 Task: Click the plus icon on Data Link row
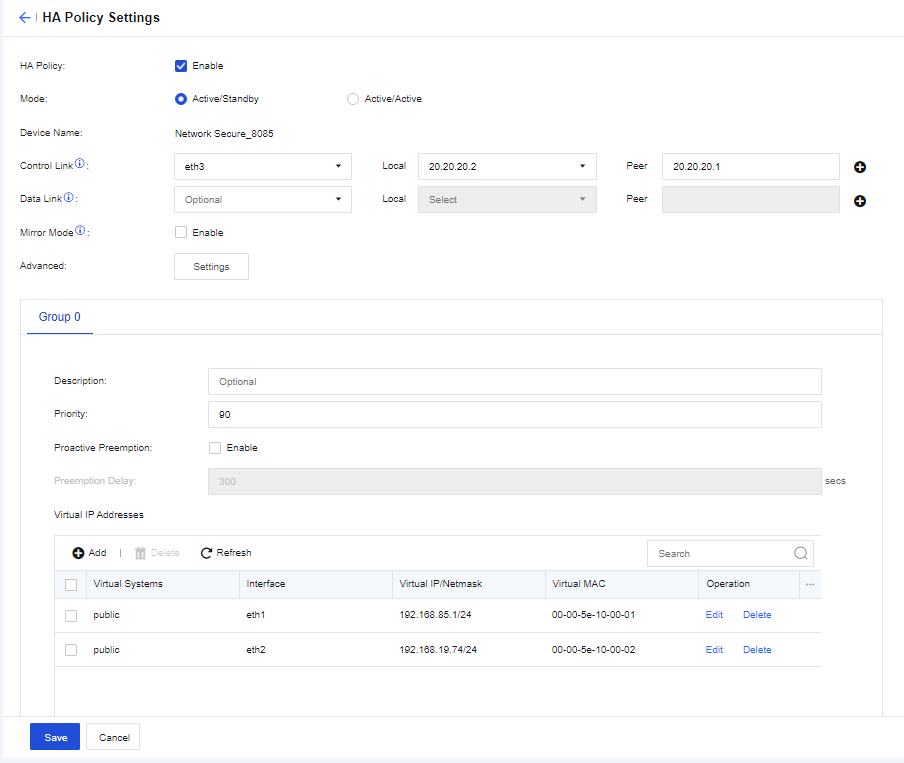859,201
